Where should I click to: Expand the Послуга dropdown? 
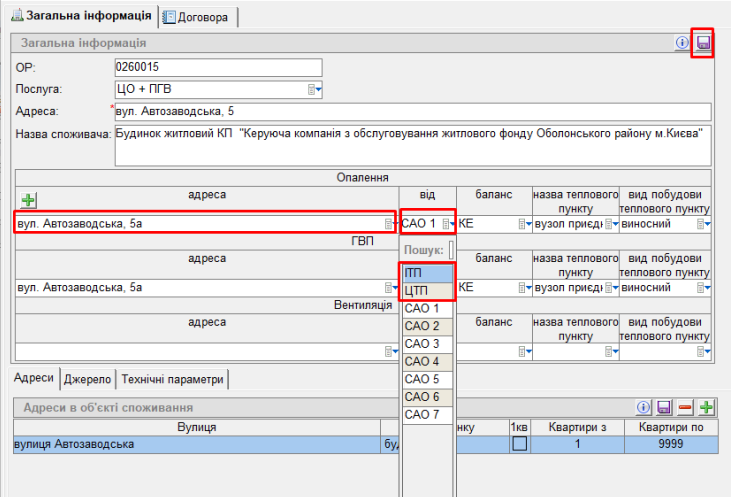(x=315, y=89)
